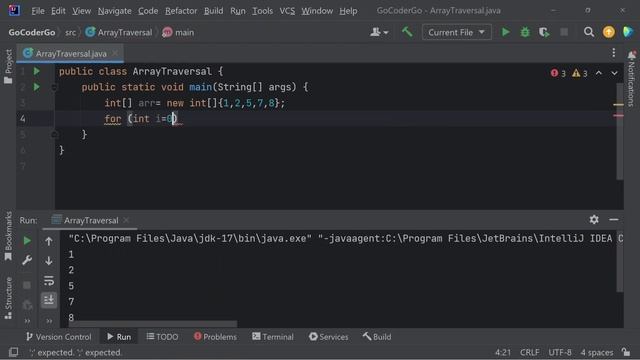This screenshot has height=360, width=640.
Task: Open Version Control tool window button
Action: [x=58, y=337]
